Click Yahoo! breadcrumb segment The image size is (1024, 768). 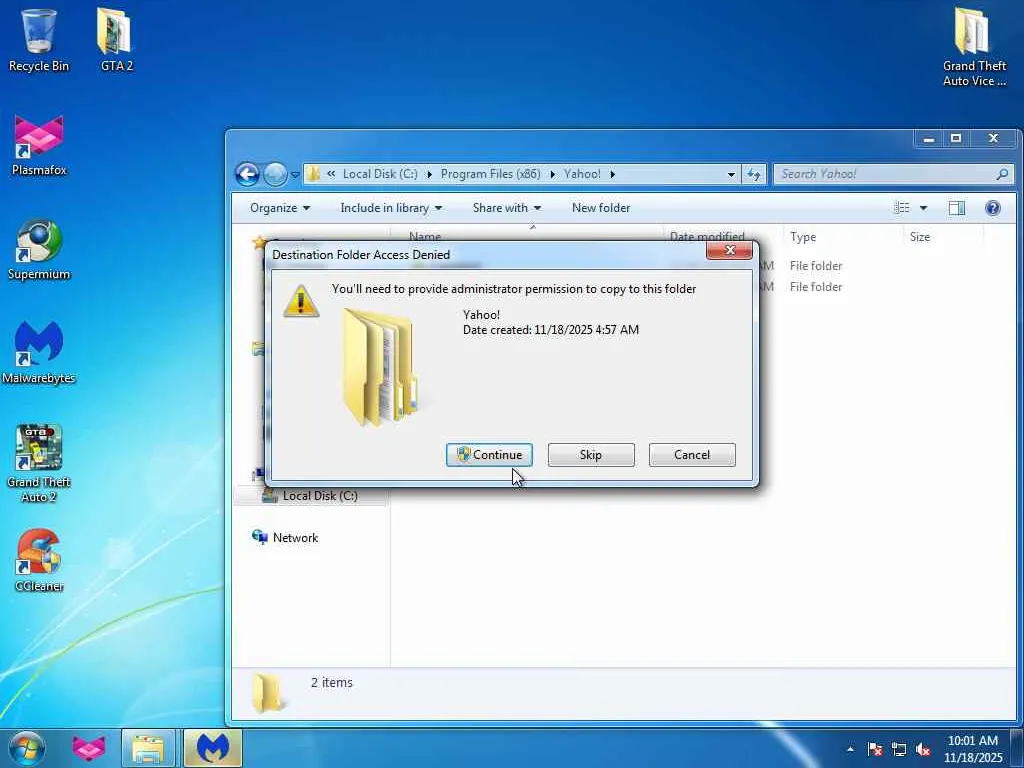click(x=582, y=174)
